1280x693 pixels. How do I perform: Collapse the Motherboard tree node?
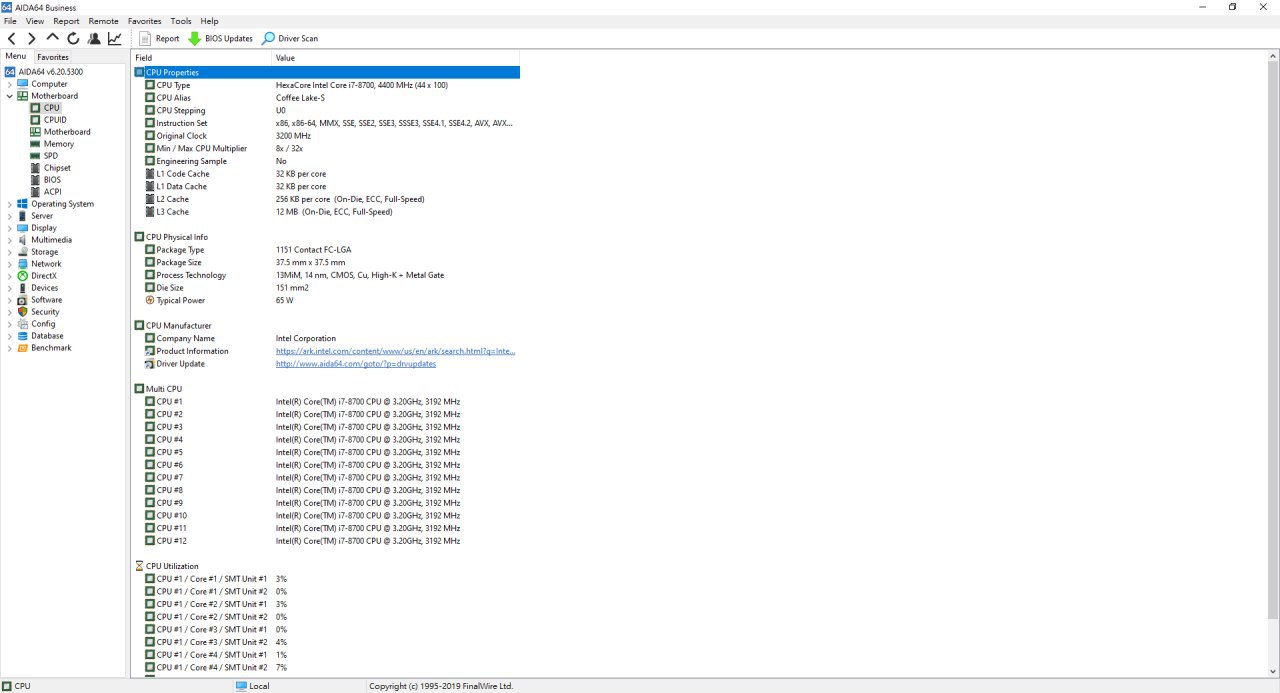tap(10, 96)
